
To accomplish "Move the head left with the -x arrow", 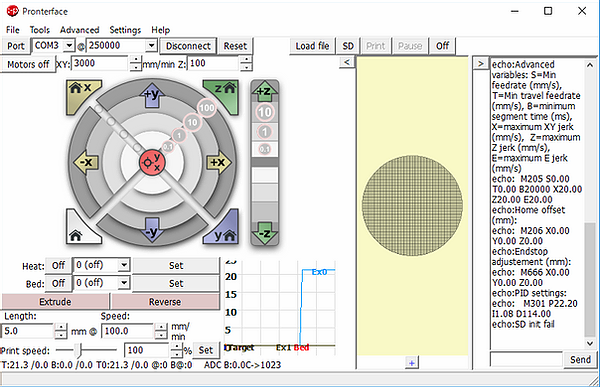I will pos(86,162).
